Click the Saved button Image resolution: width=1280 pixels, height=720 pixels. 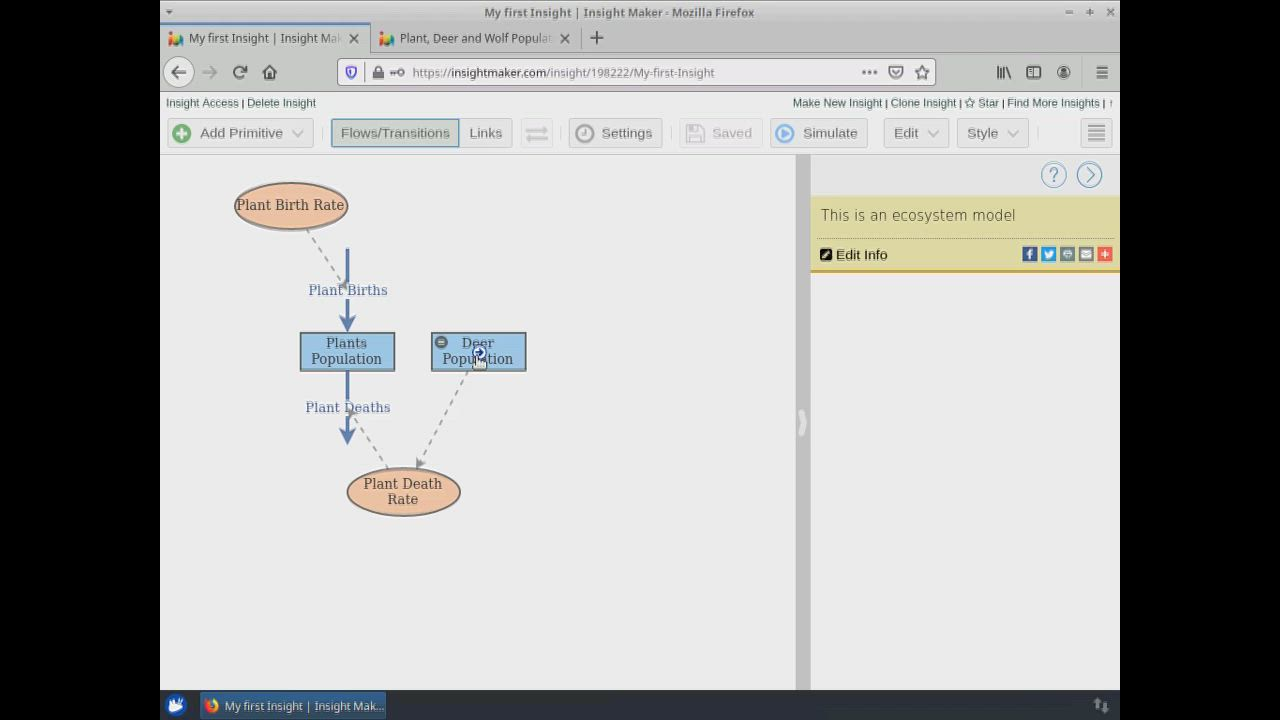[720, 133]
